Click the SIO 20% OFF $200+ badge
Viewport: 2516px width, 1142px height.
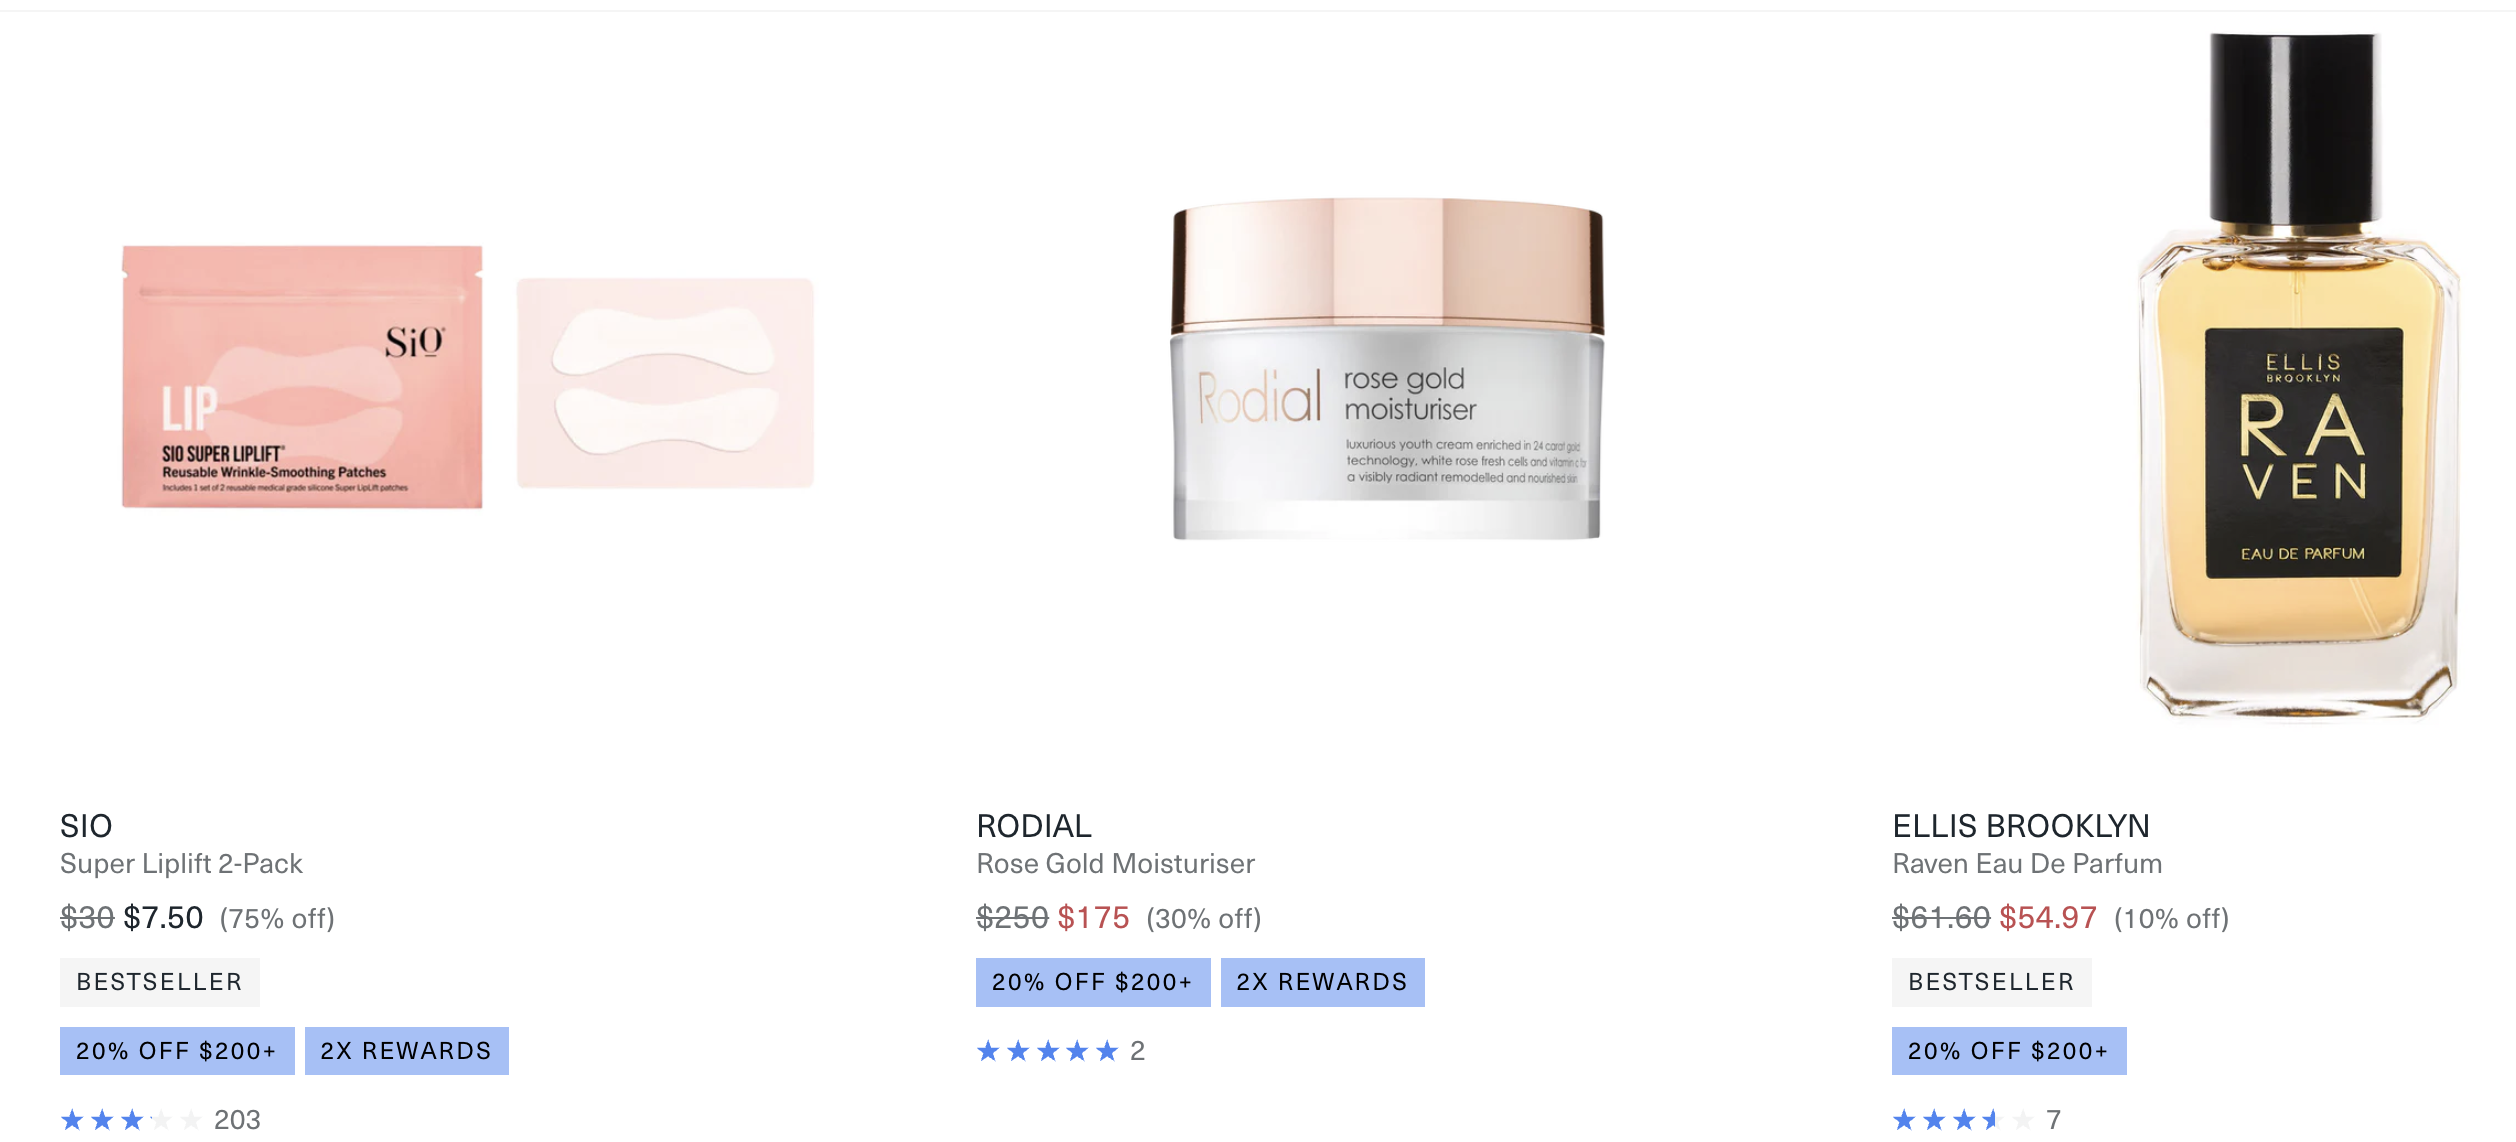tap(177, 1051)
